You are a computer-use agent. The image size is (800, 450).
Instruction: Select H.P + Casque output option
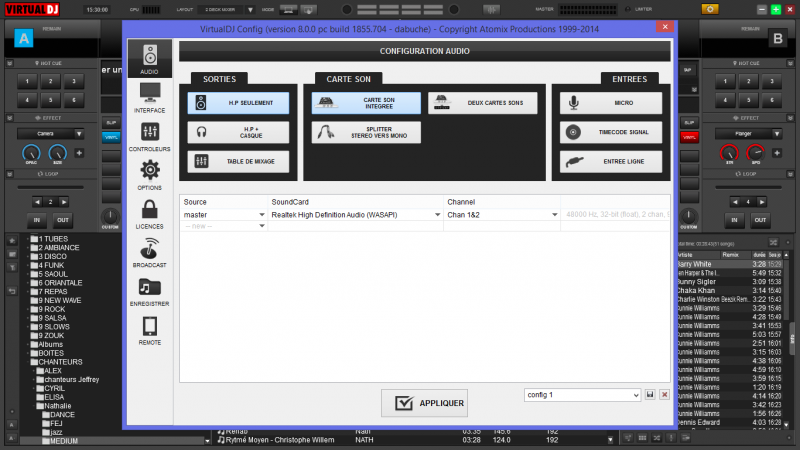coord(238,133)
